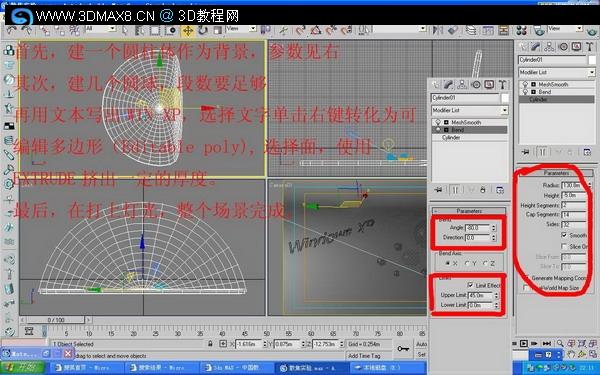Viewport: 600px width, 375px height.
Task: Click the Play Animation button
Action: [524, 343]
